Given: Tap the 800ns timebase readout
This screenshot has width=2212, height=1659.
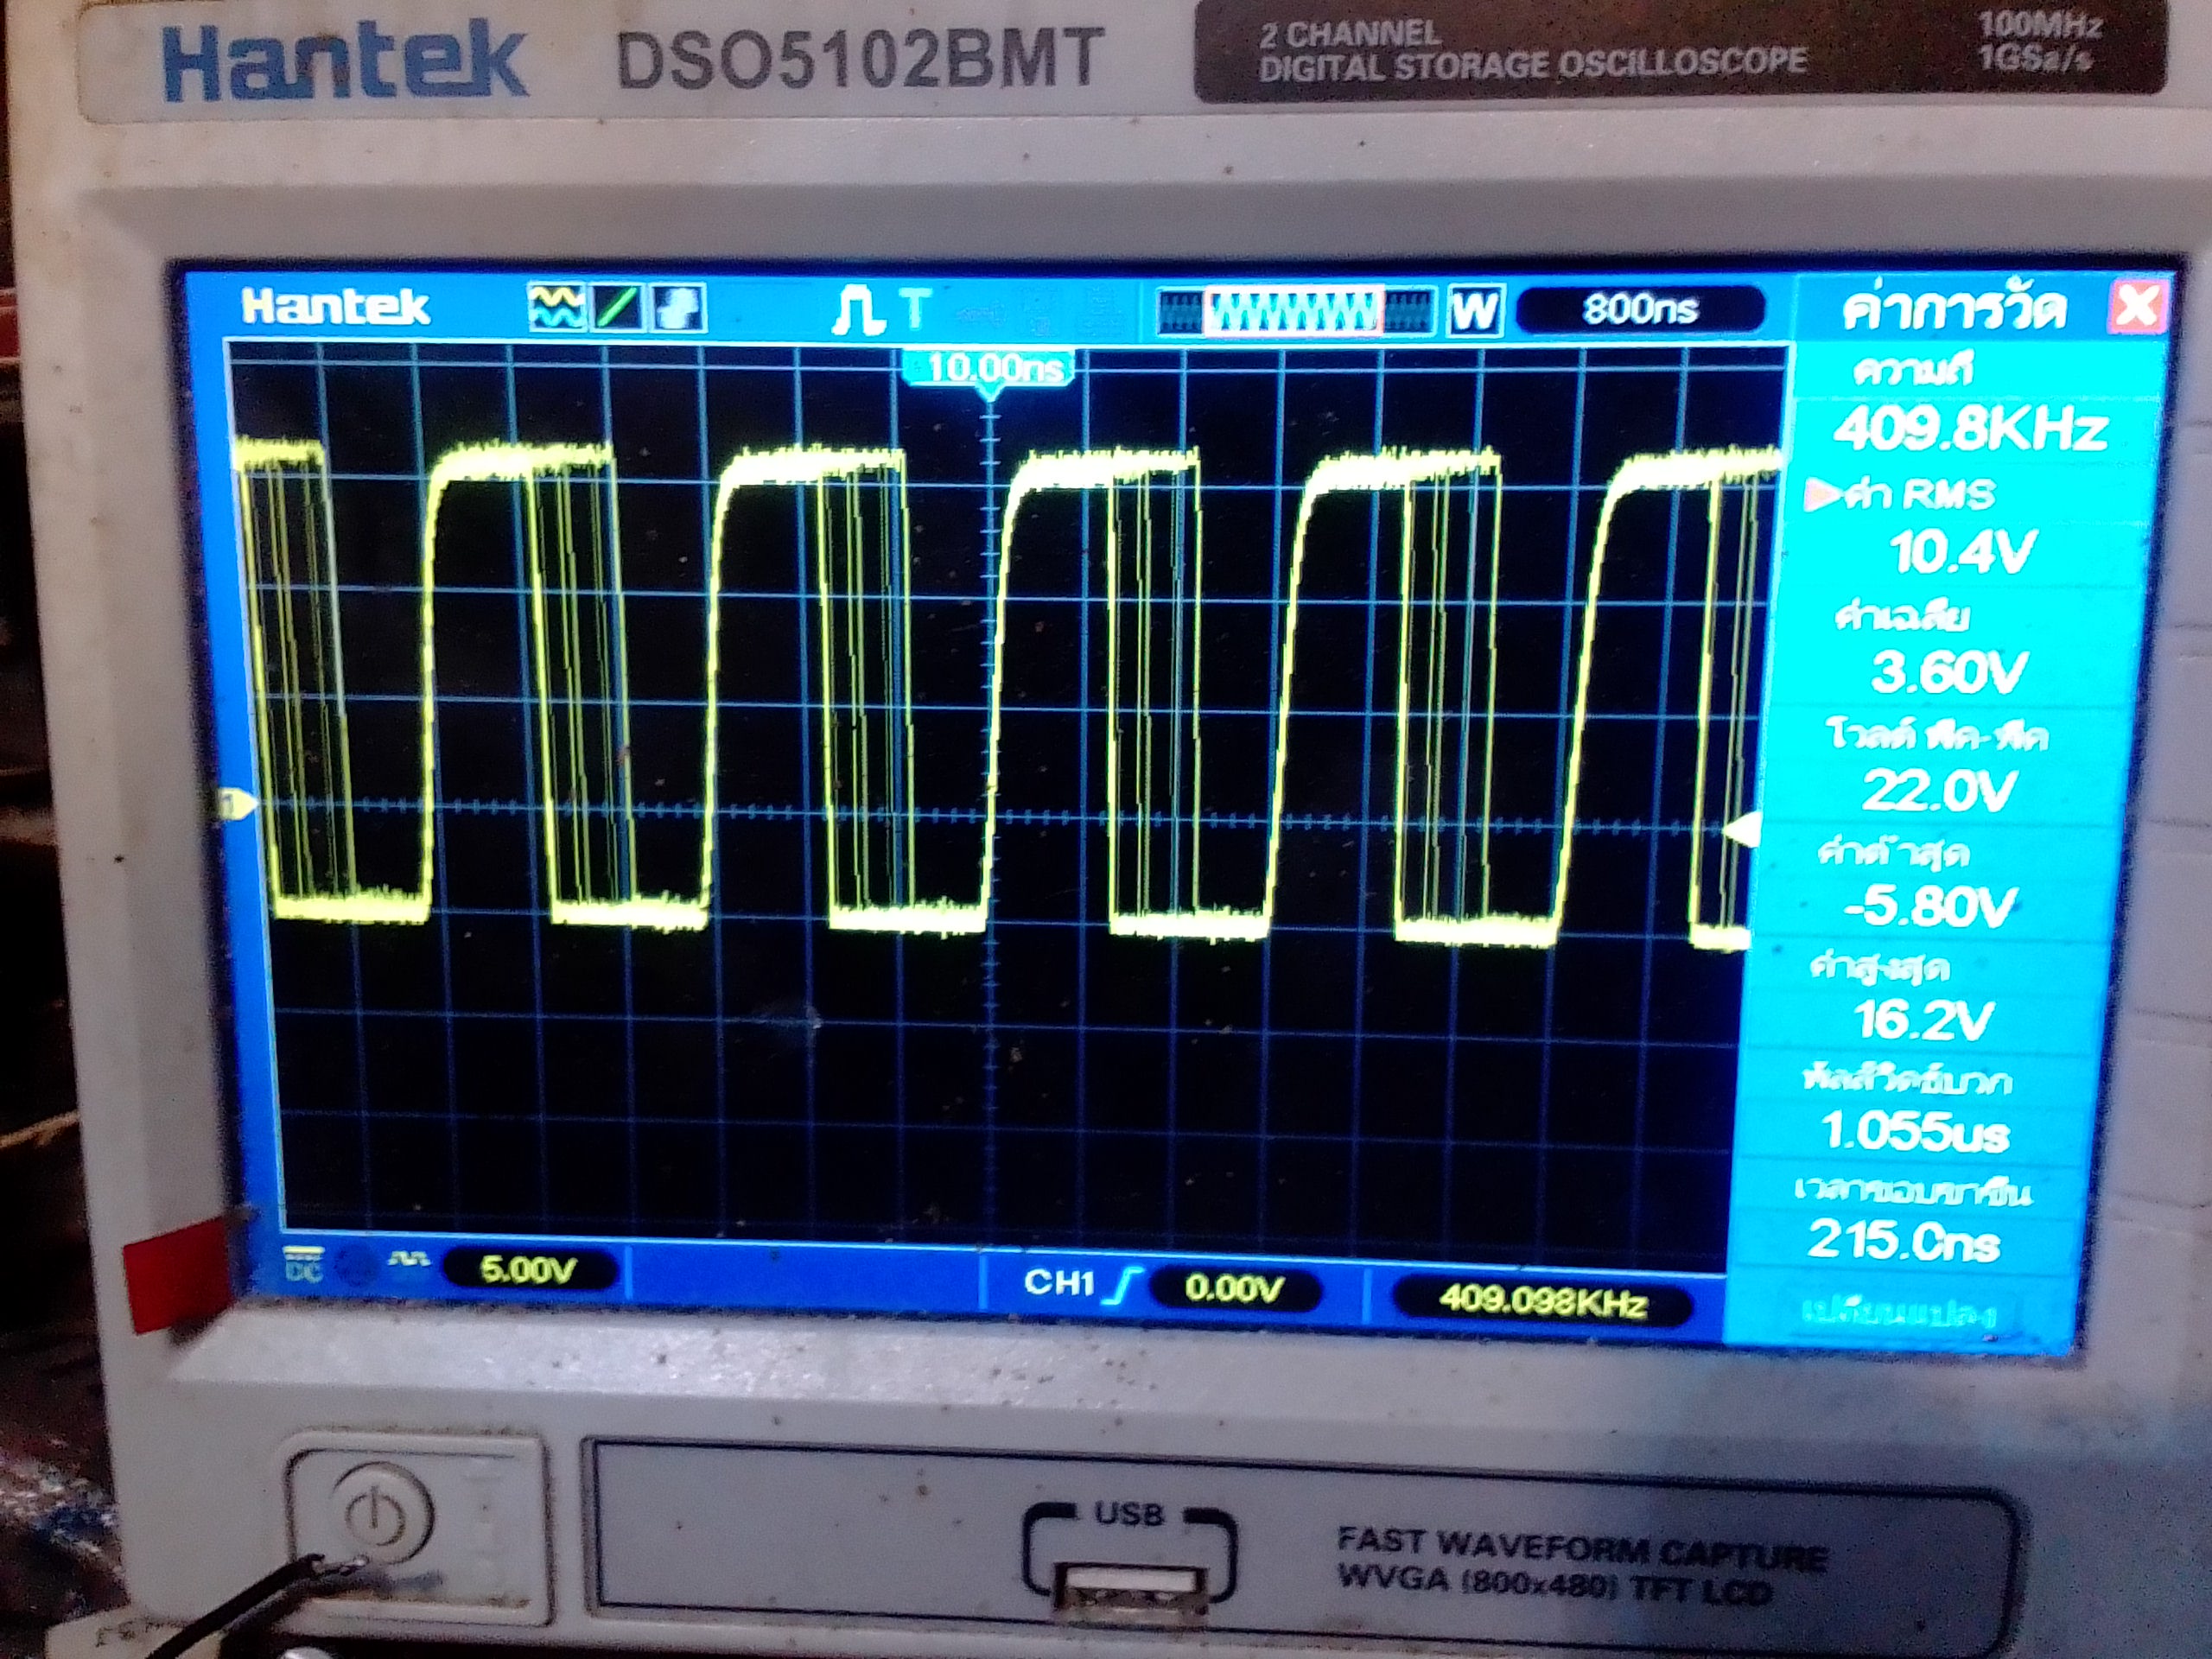Looking at the screenshot, I should point(1639,310).
